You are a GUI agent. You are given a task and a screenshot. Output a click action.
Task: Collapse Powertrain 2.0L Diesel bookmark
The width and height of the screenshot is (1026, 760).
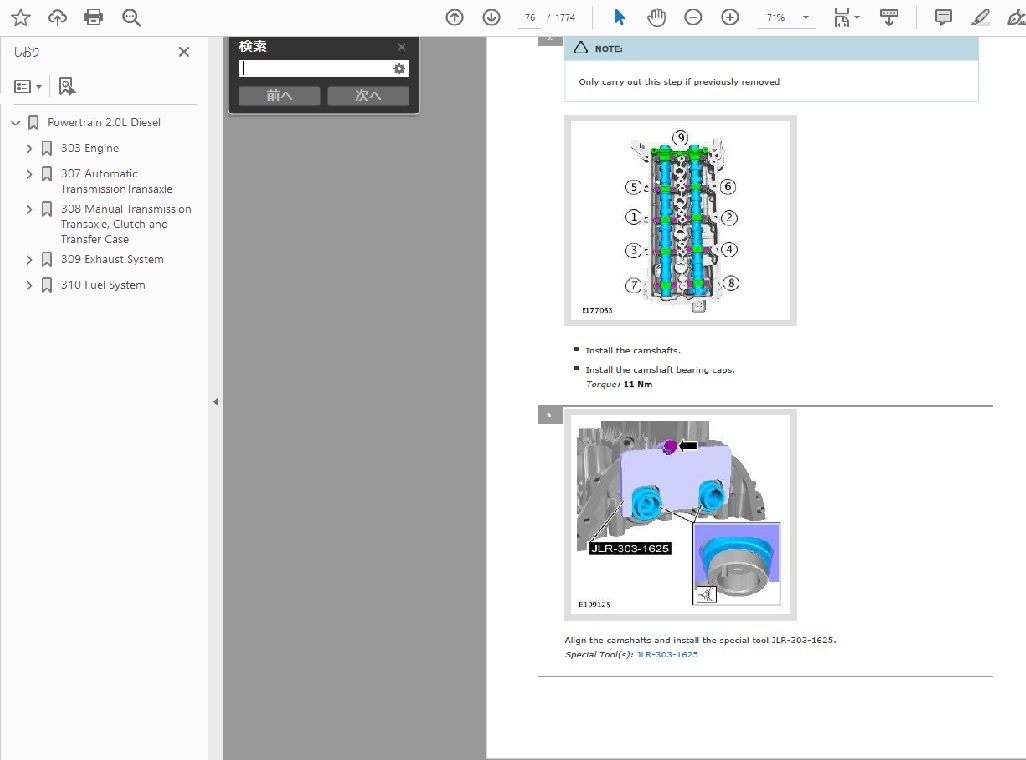tap(16, 122)
